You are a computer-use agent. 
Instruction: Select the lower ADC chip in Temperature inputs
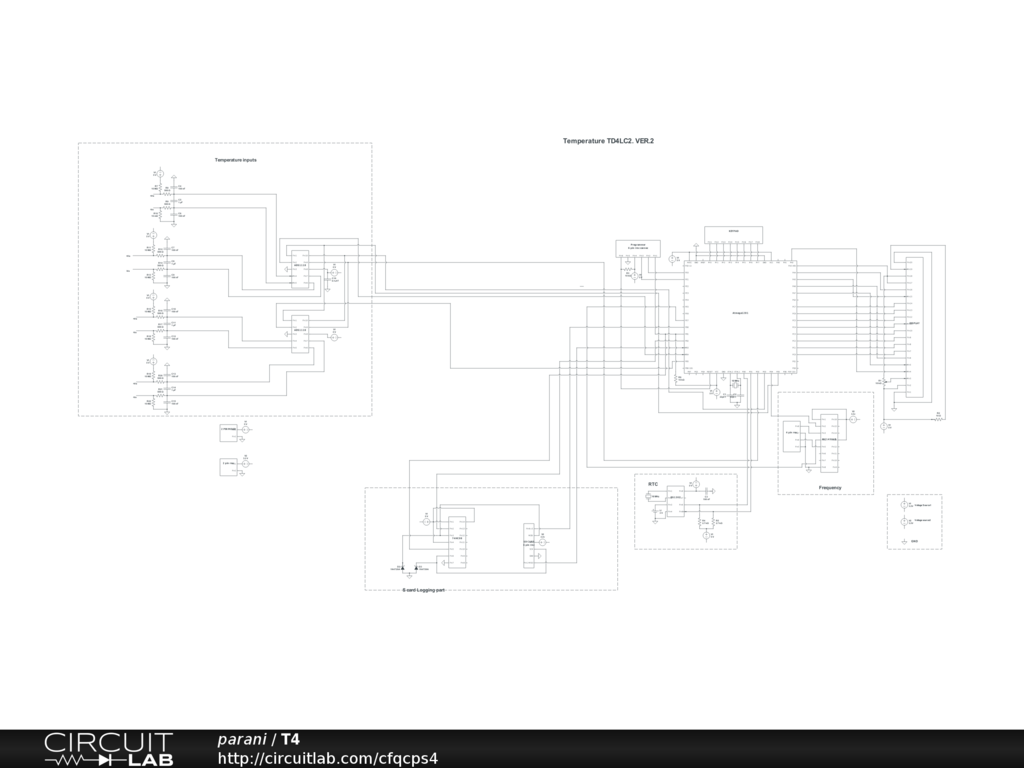[299, 335]
